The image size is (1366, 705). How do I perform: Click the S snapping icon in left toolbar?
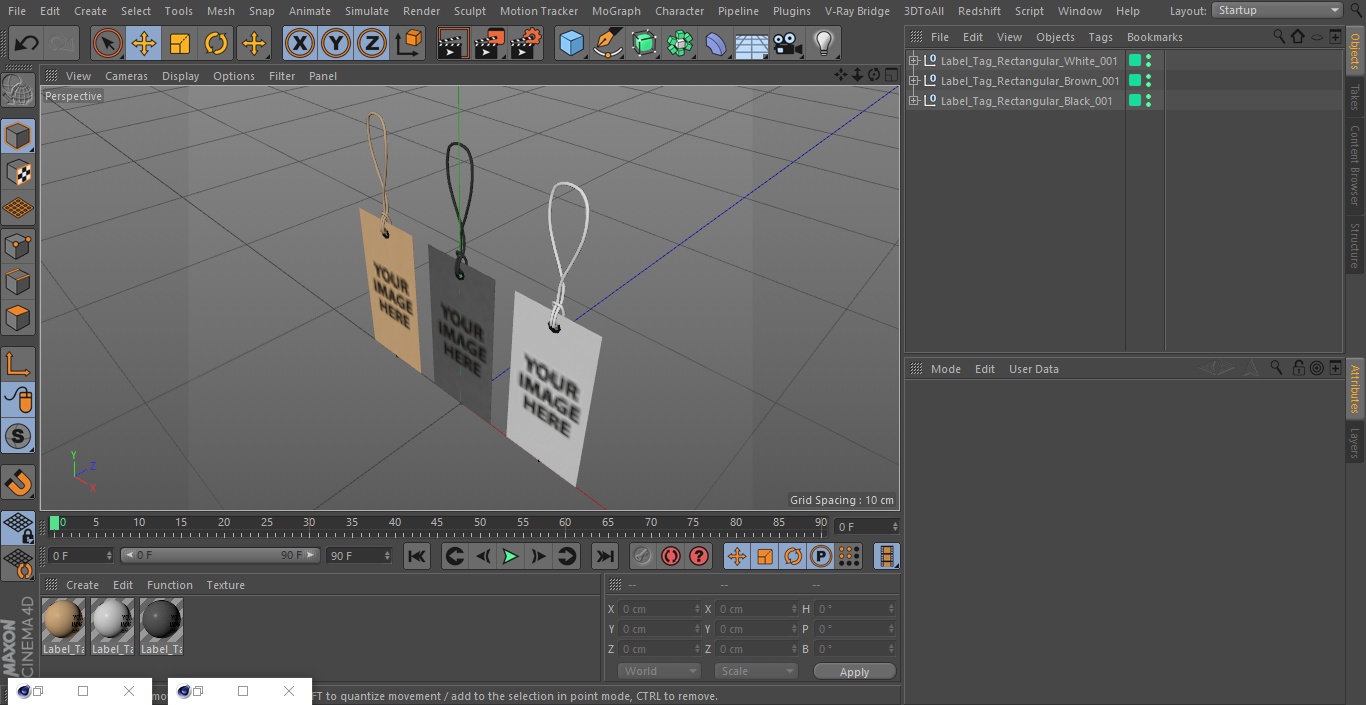pos(18,436)
